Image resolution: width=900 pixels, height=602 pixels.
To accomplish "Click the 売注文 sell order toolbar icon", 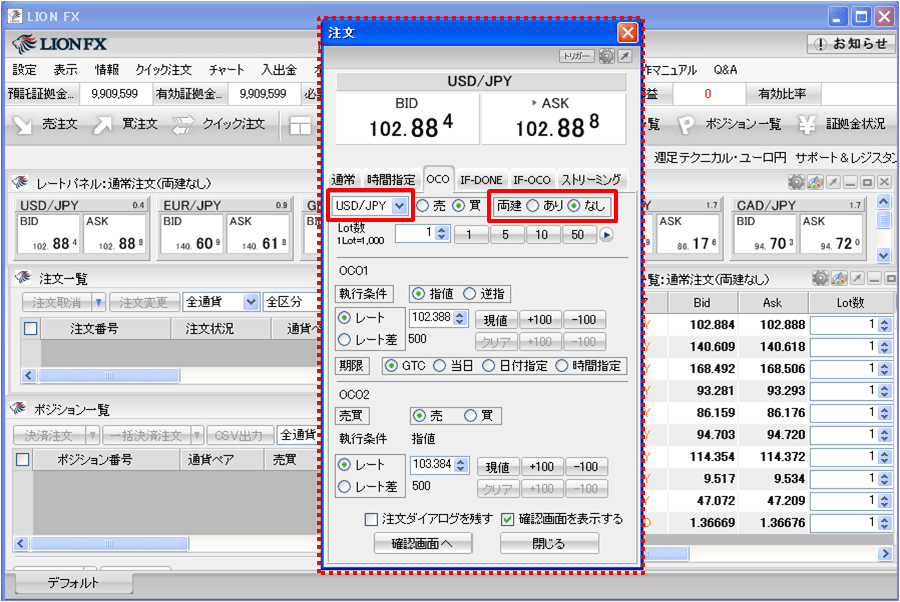I will tap(23, 125).
